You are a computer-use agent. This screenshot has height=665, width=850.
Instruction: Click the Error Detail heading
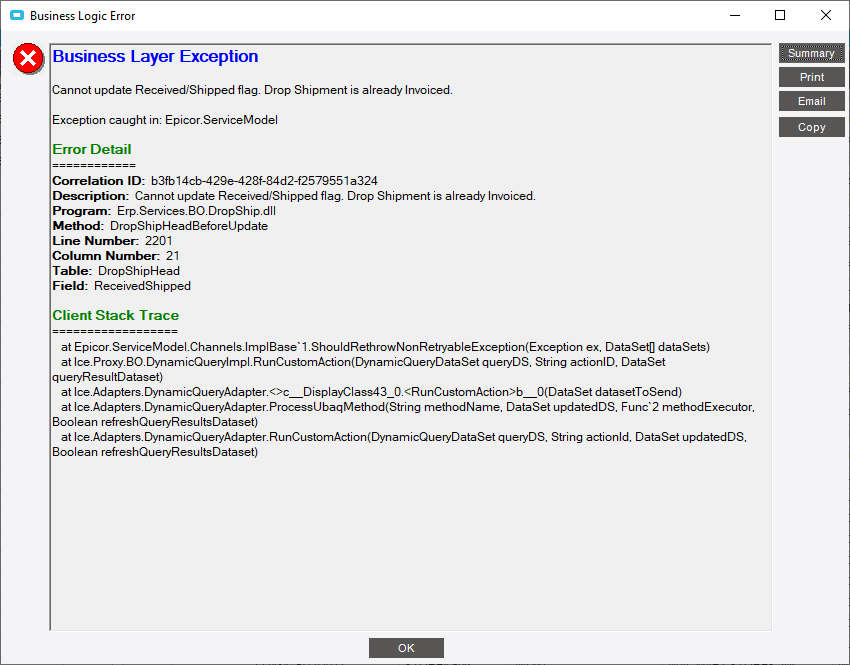point(92,149)
